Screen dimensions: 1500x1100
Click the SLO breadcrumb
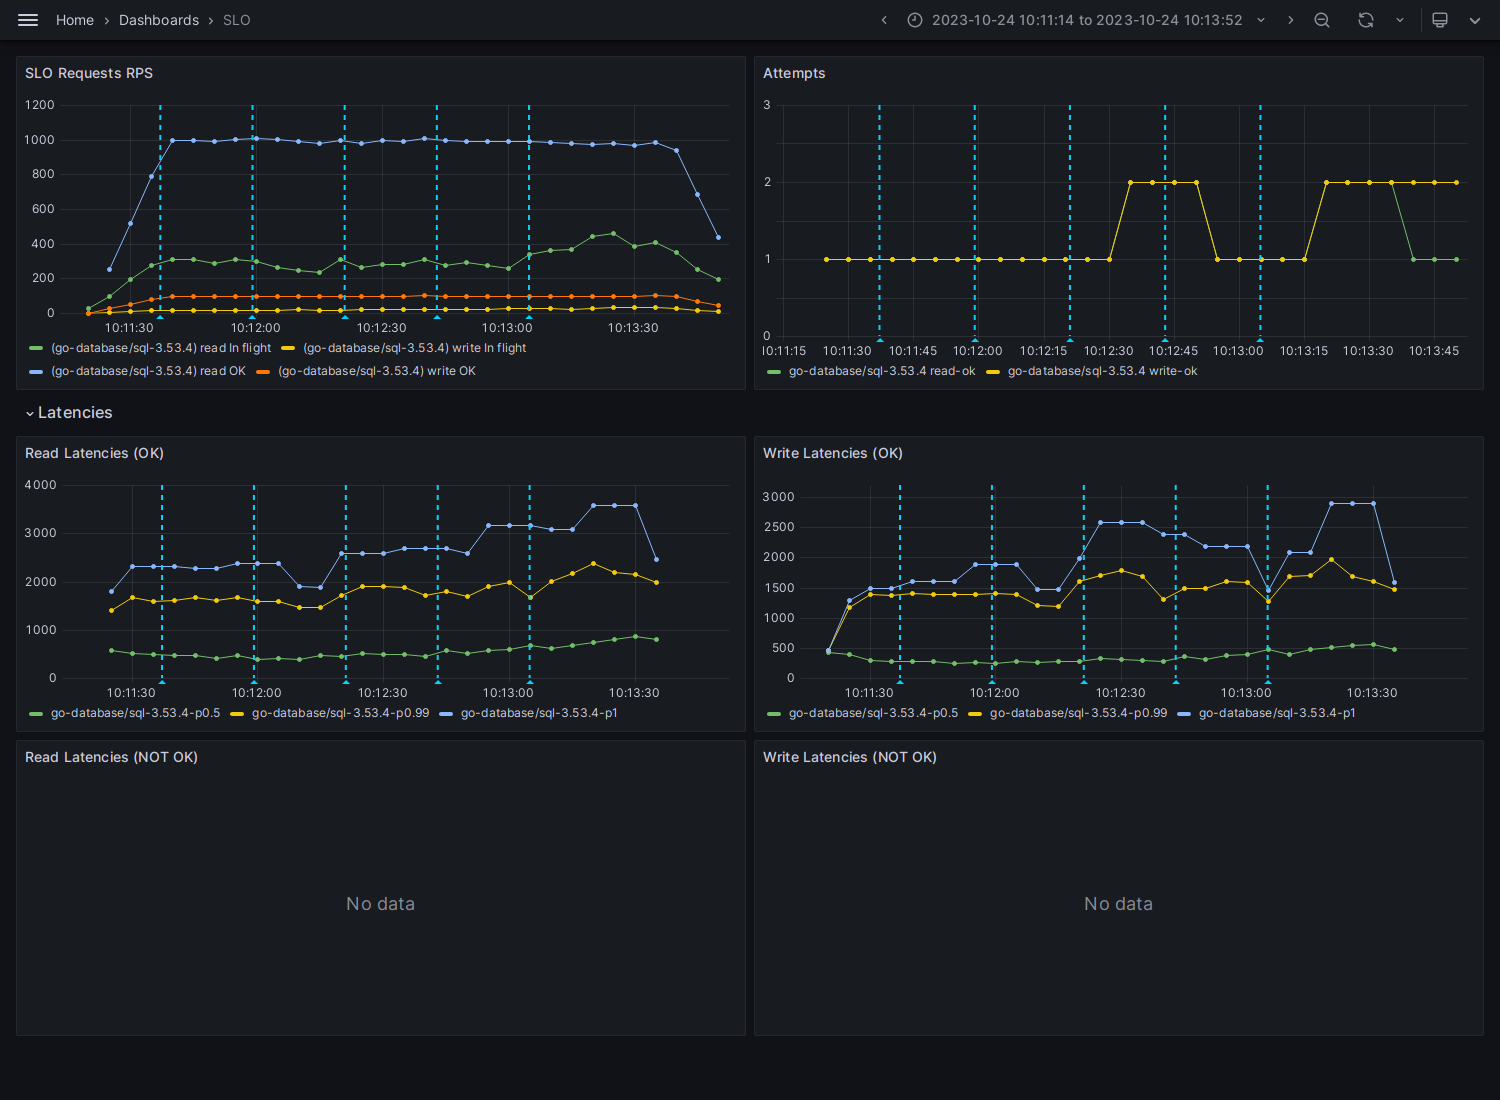(237, 20)
